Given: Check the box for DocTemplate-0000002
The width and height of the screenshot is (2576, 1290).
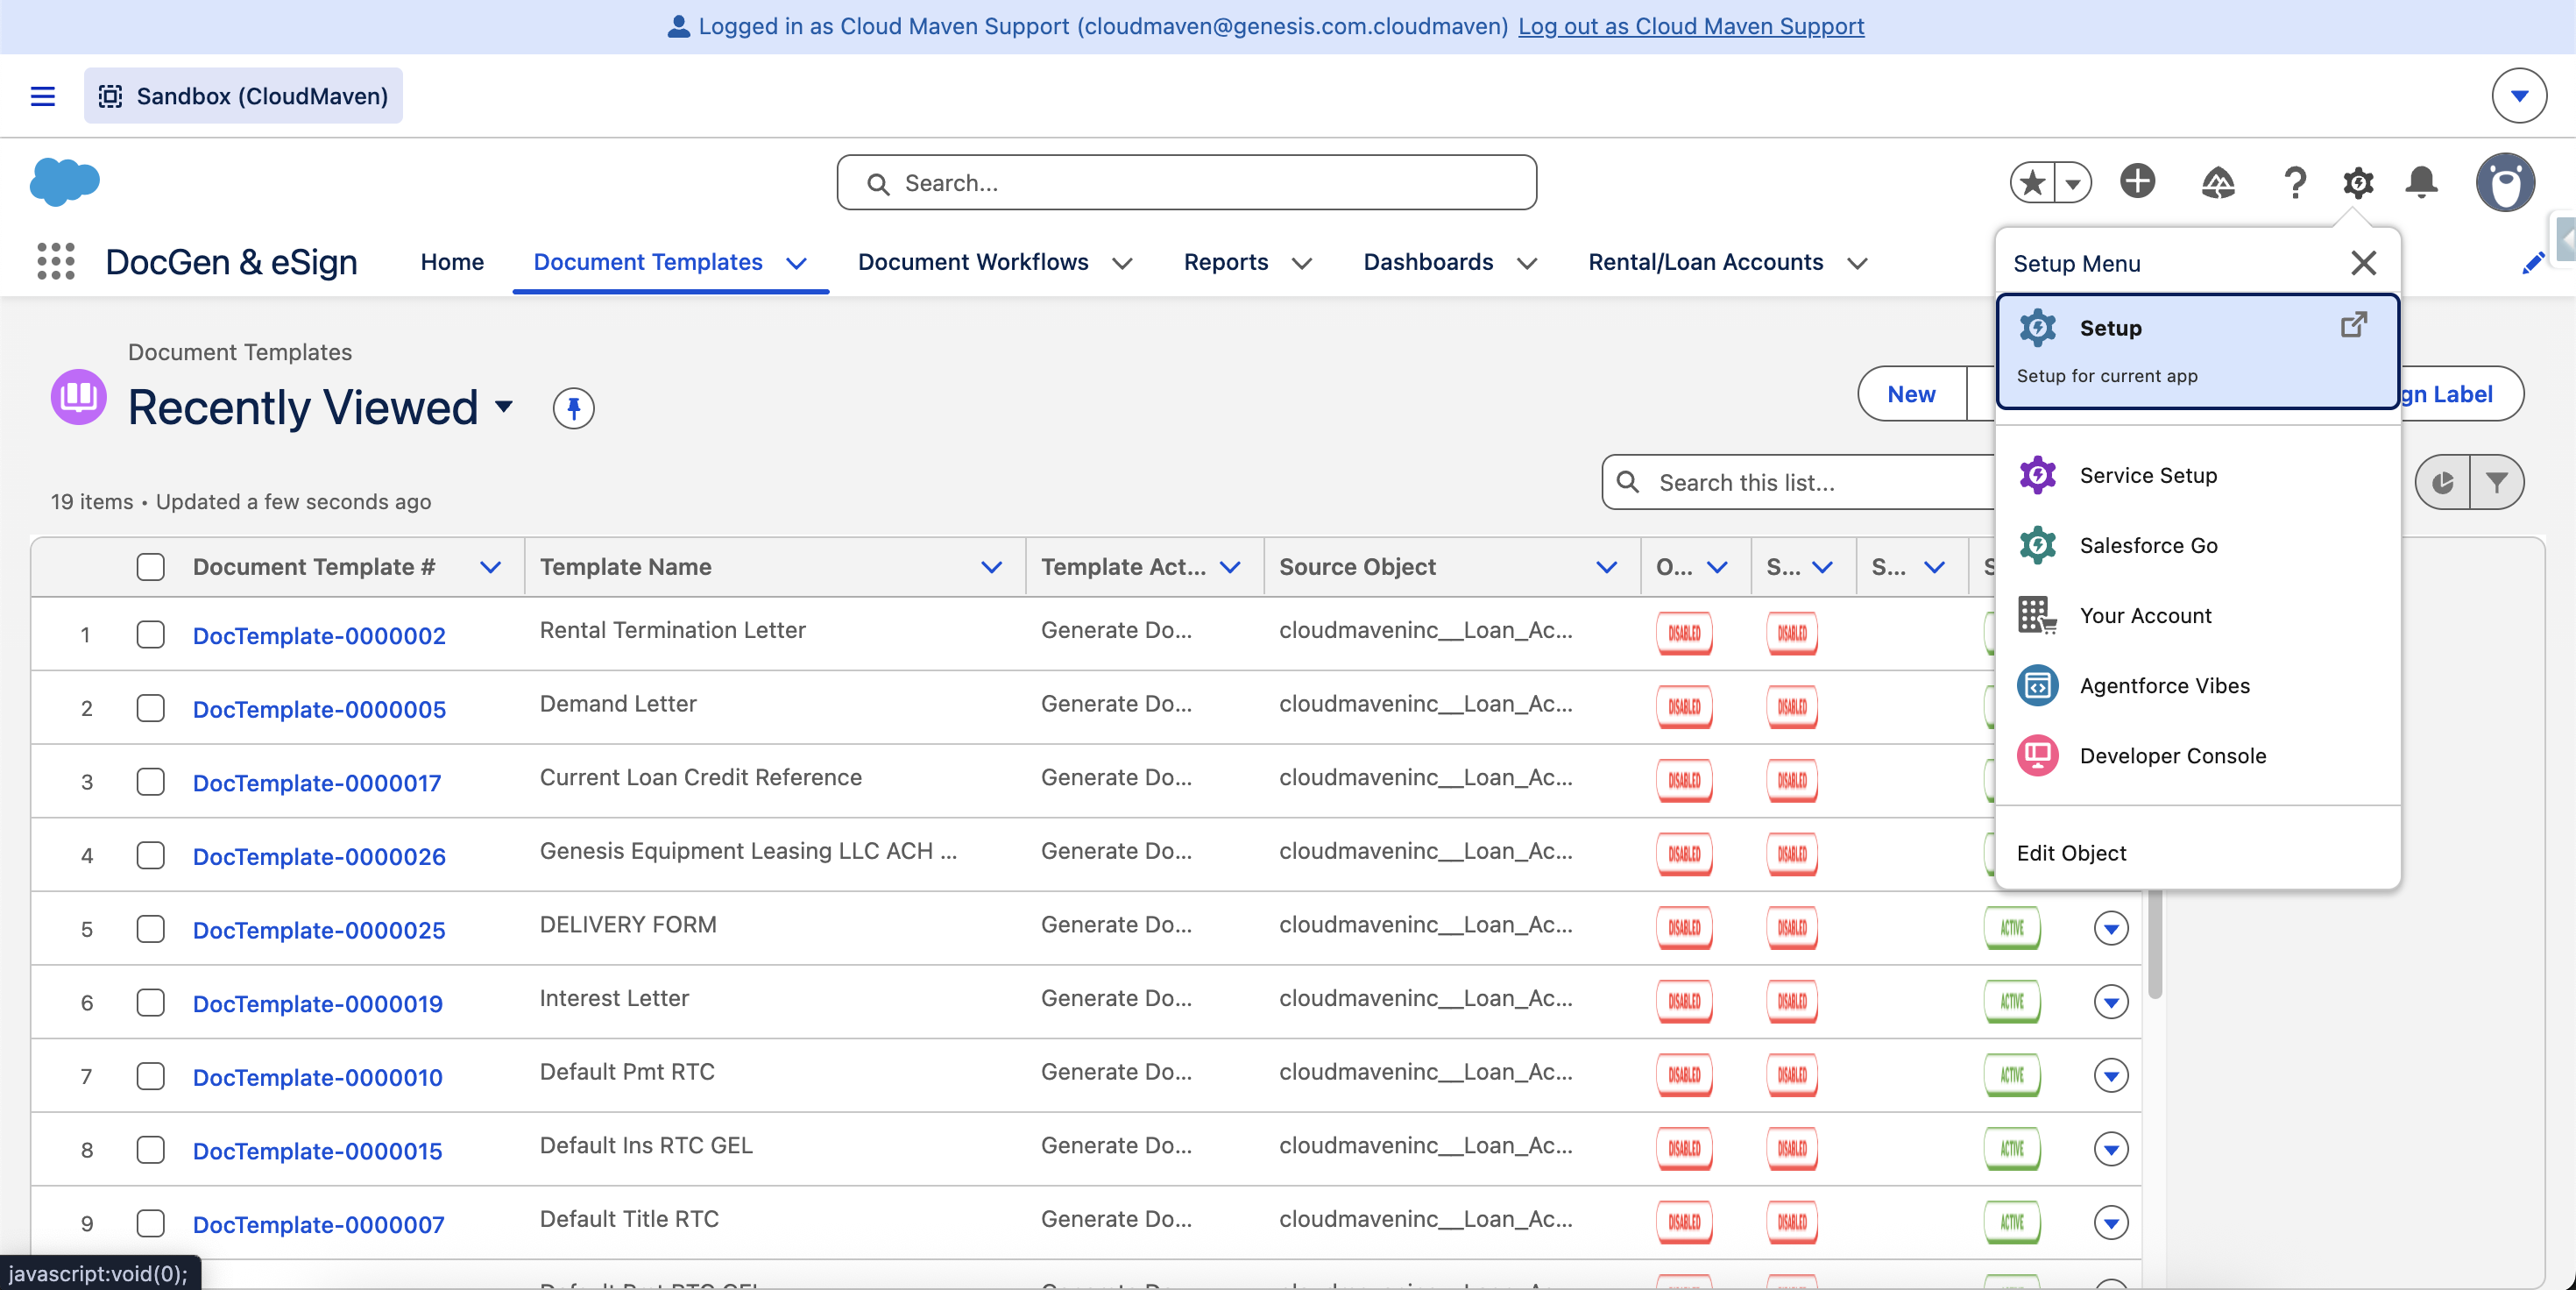Looking at the screenshot, I should (150, 635).
